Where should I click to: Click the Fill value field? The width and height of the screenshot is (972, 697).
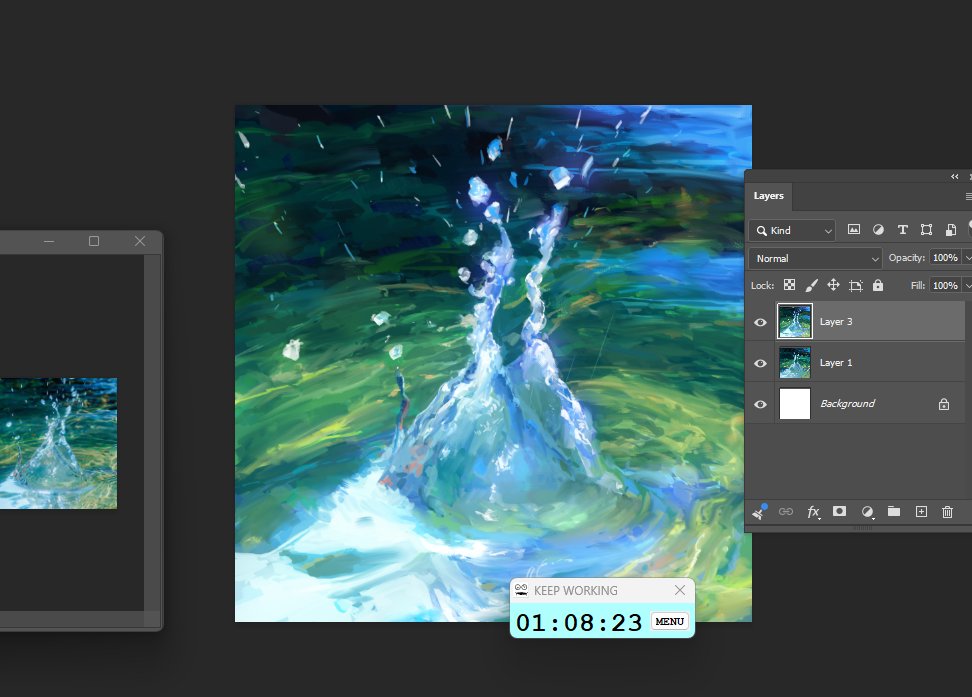pos(945,285)
